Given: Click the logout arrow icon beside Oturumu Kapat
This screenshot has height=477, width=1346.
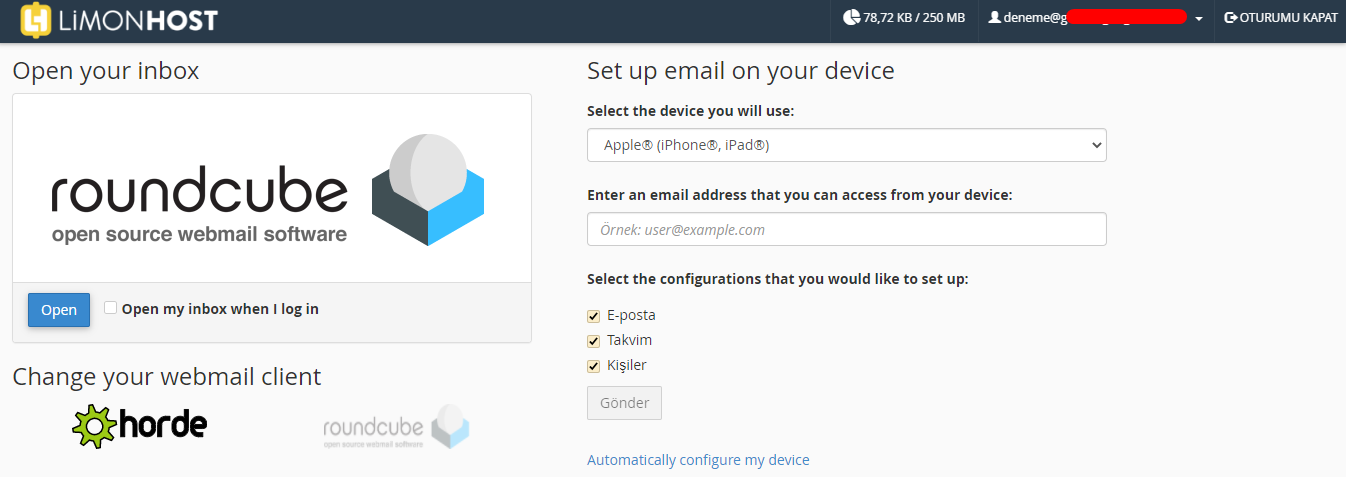Looking at the screenshot, I should click(1231, 17).
